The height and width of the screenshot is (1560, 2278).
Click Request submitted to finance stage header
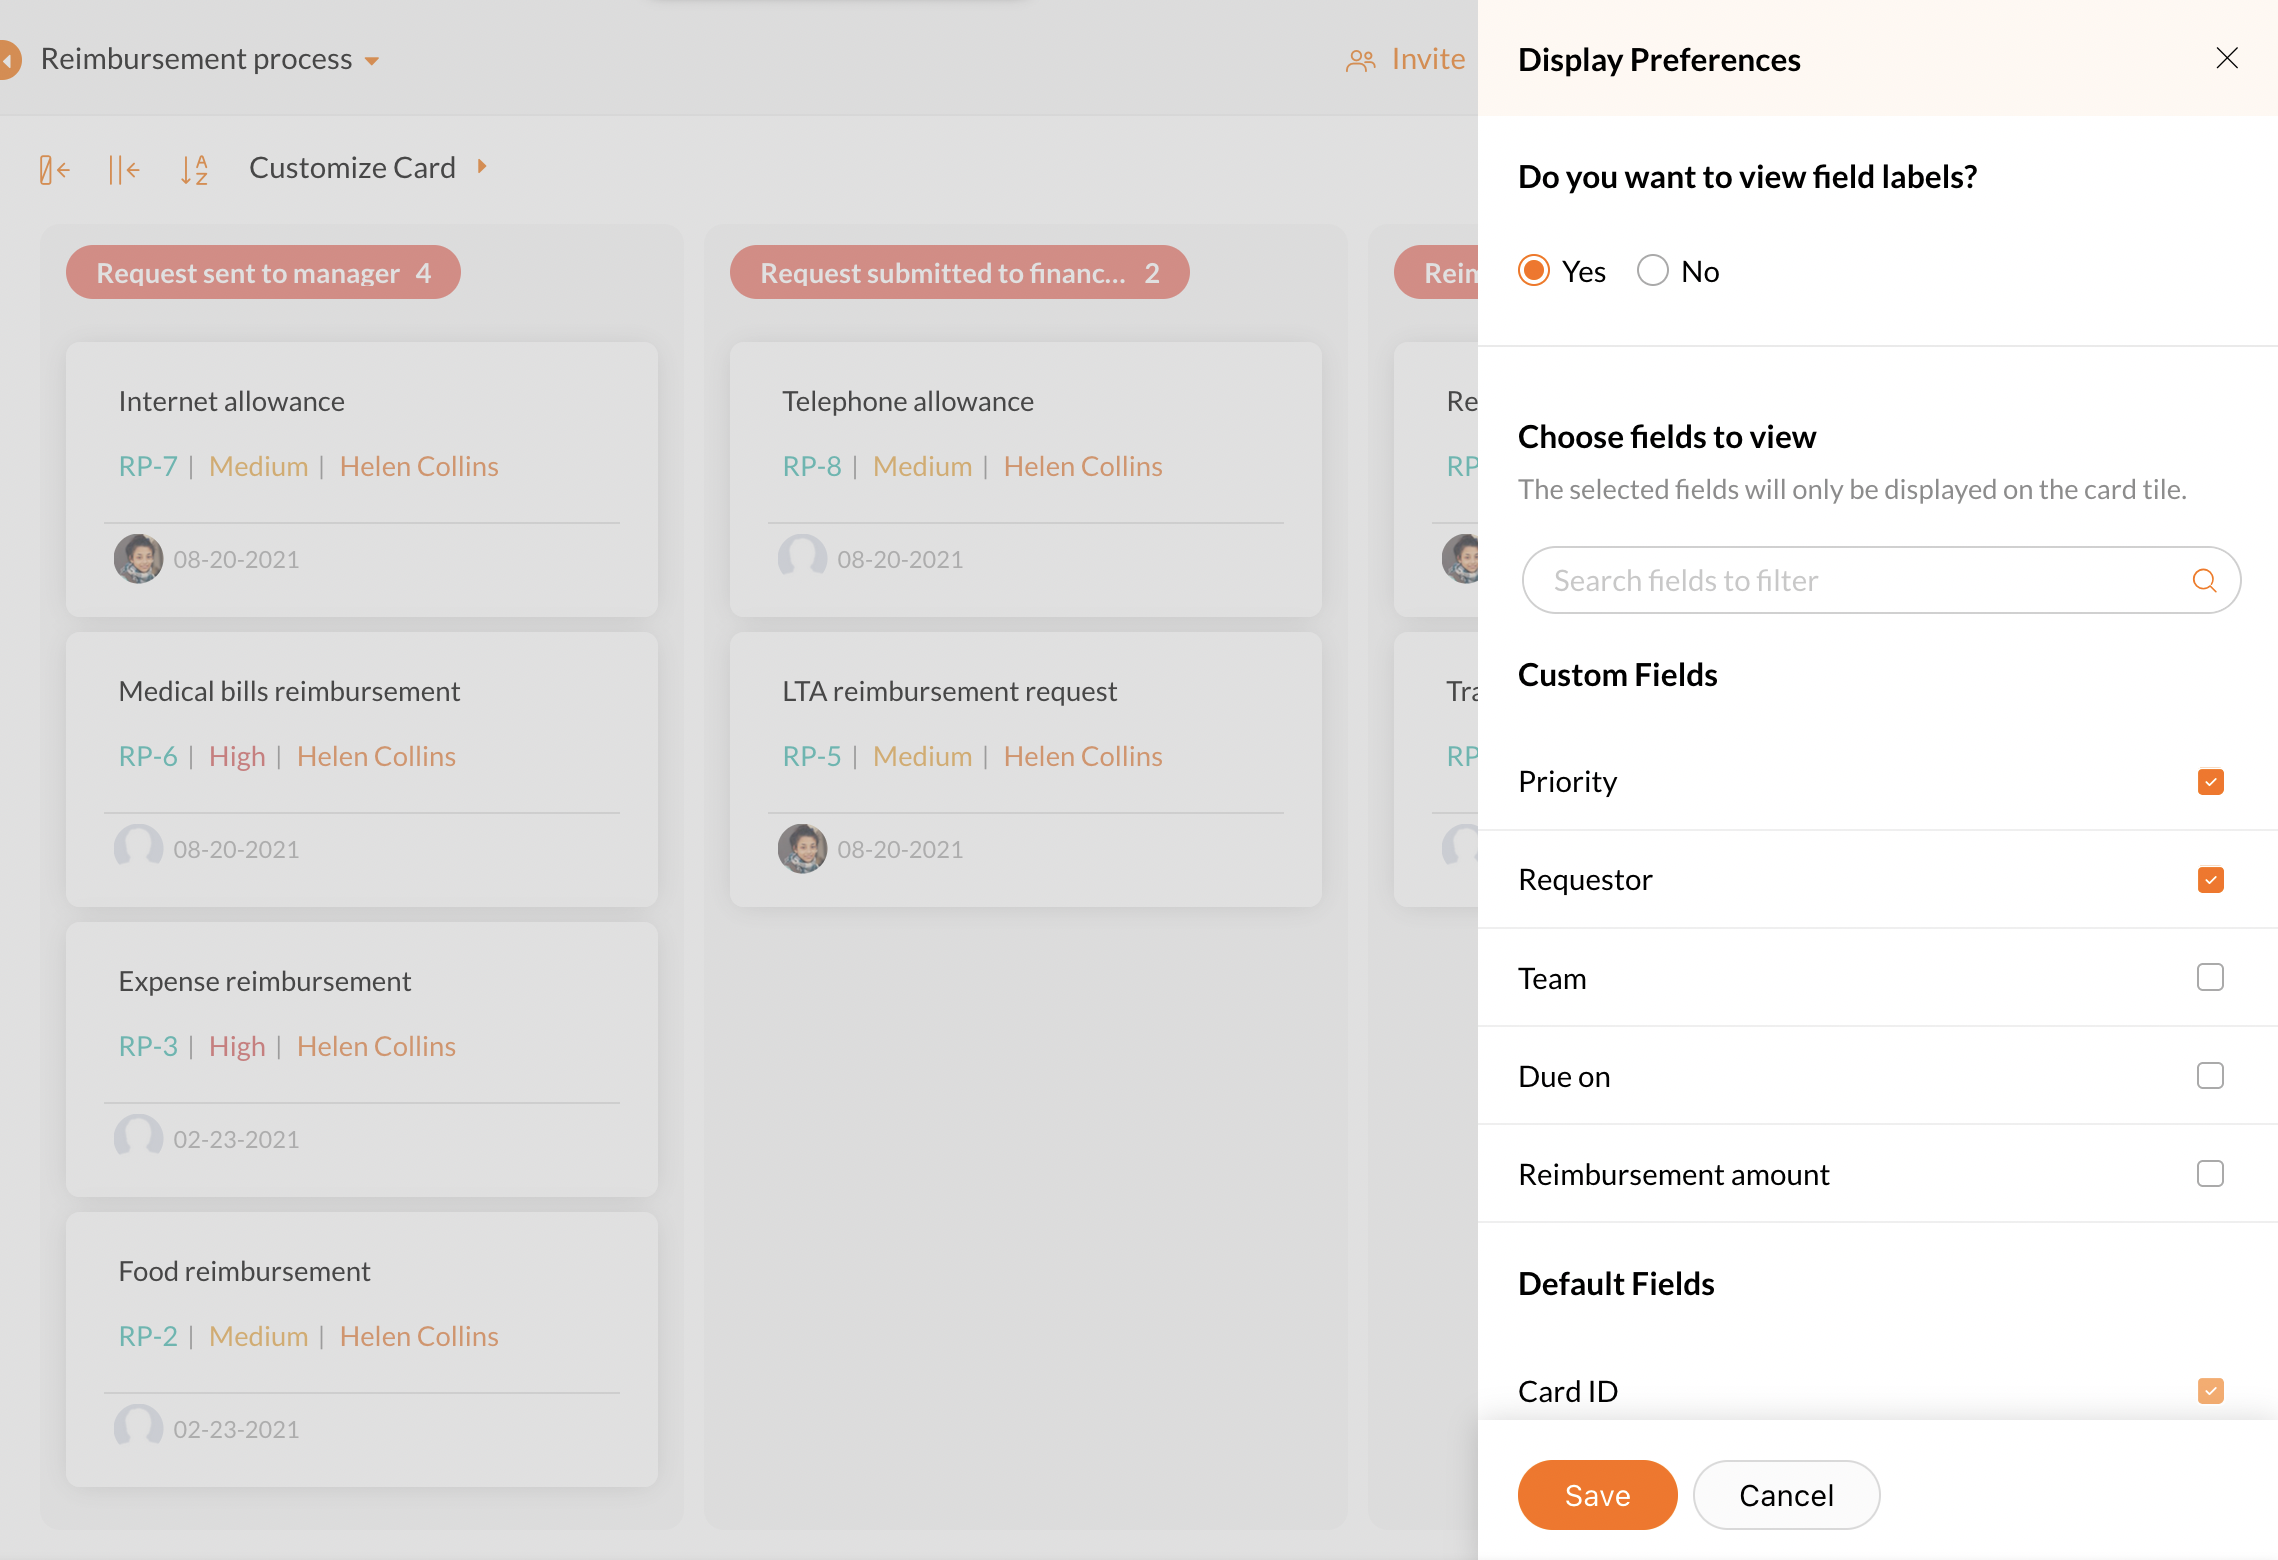[959, 272]
